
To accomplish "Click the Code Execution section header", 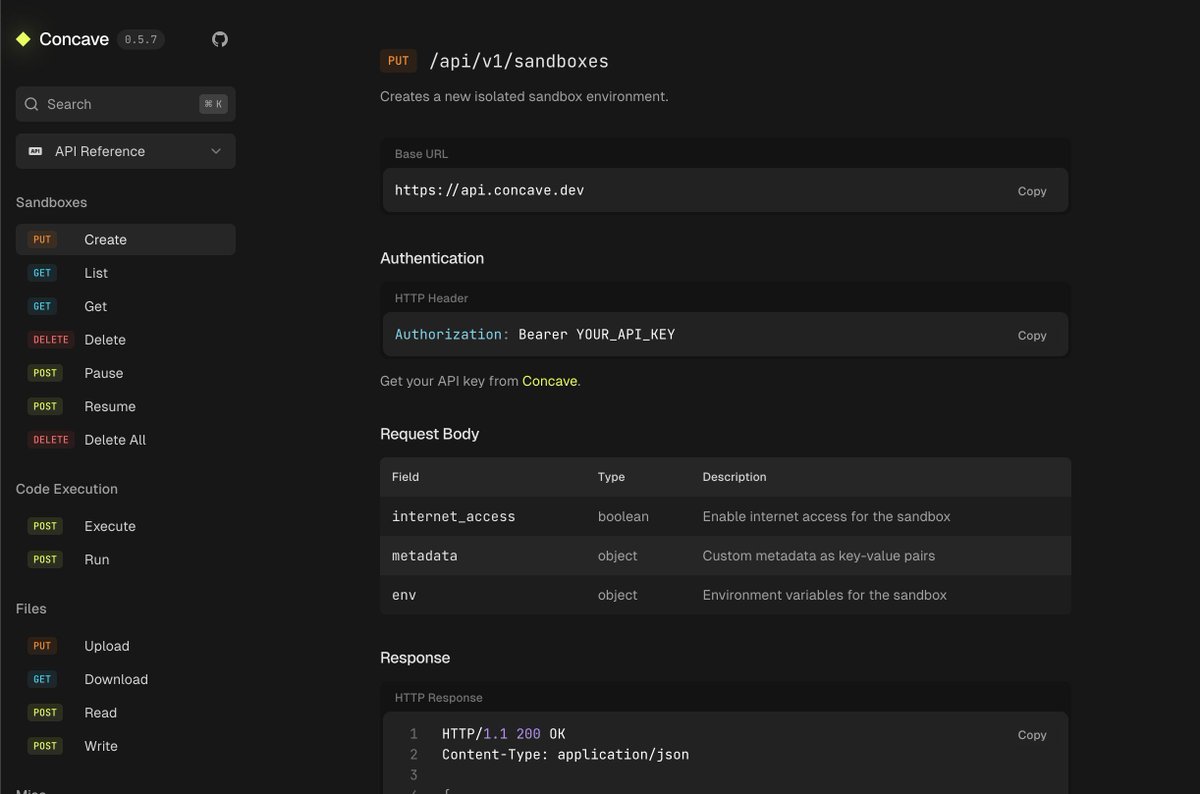I will [67, 489].
